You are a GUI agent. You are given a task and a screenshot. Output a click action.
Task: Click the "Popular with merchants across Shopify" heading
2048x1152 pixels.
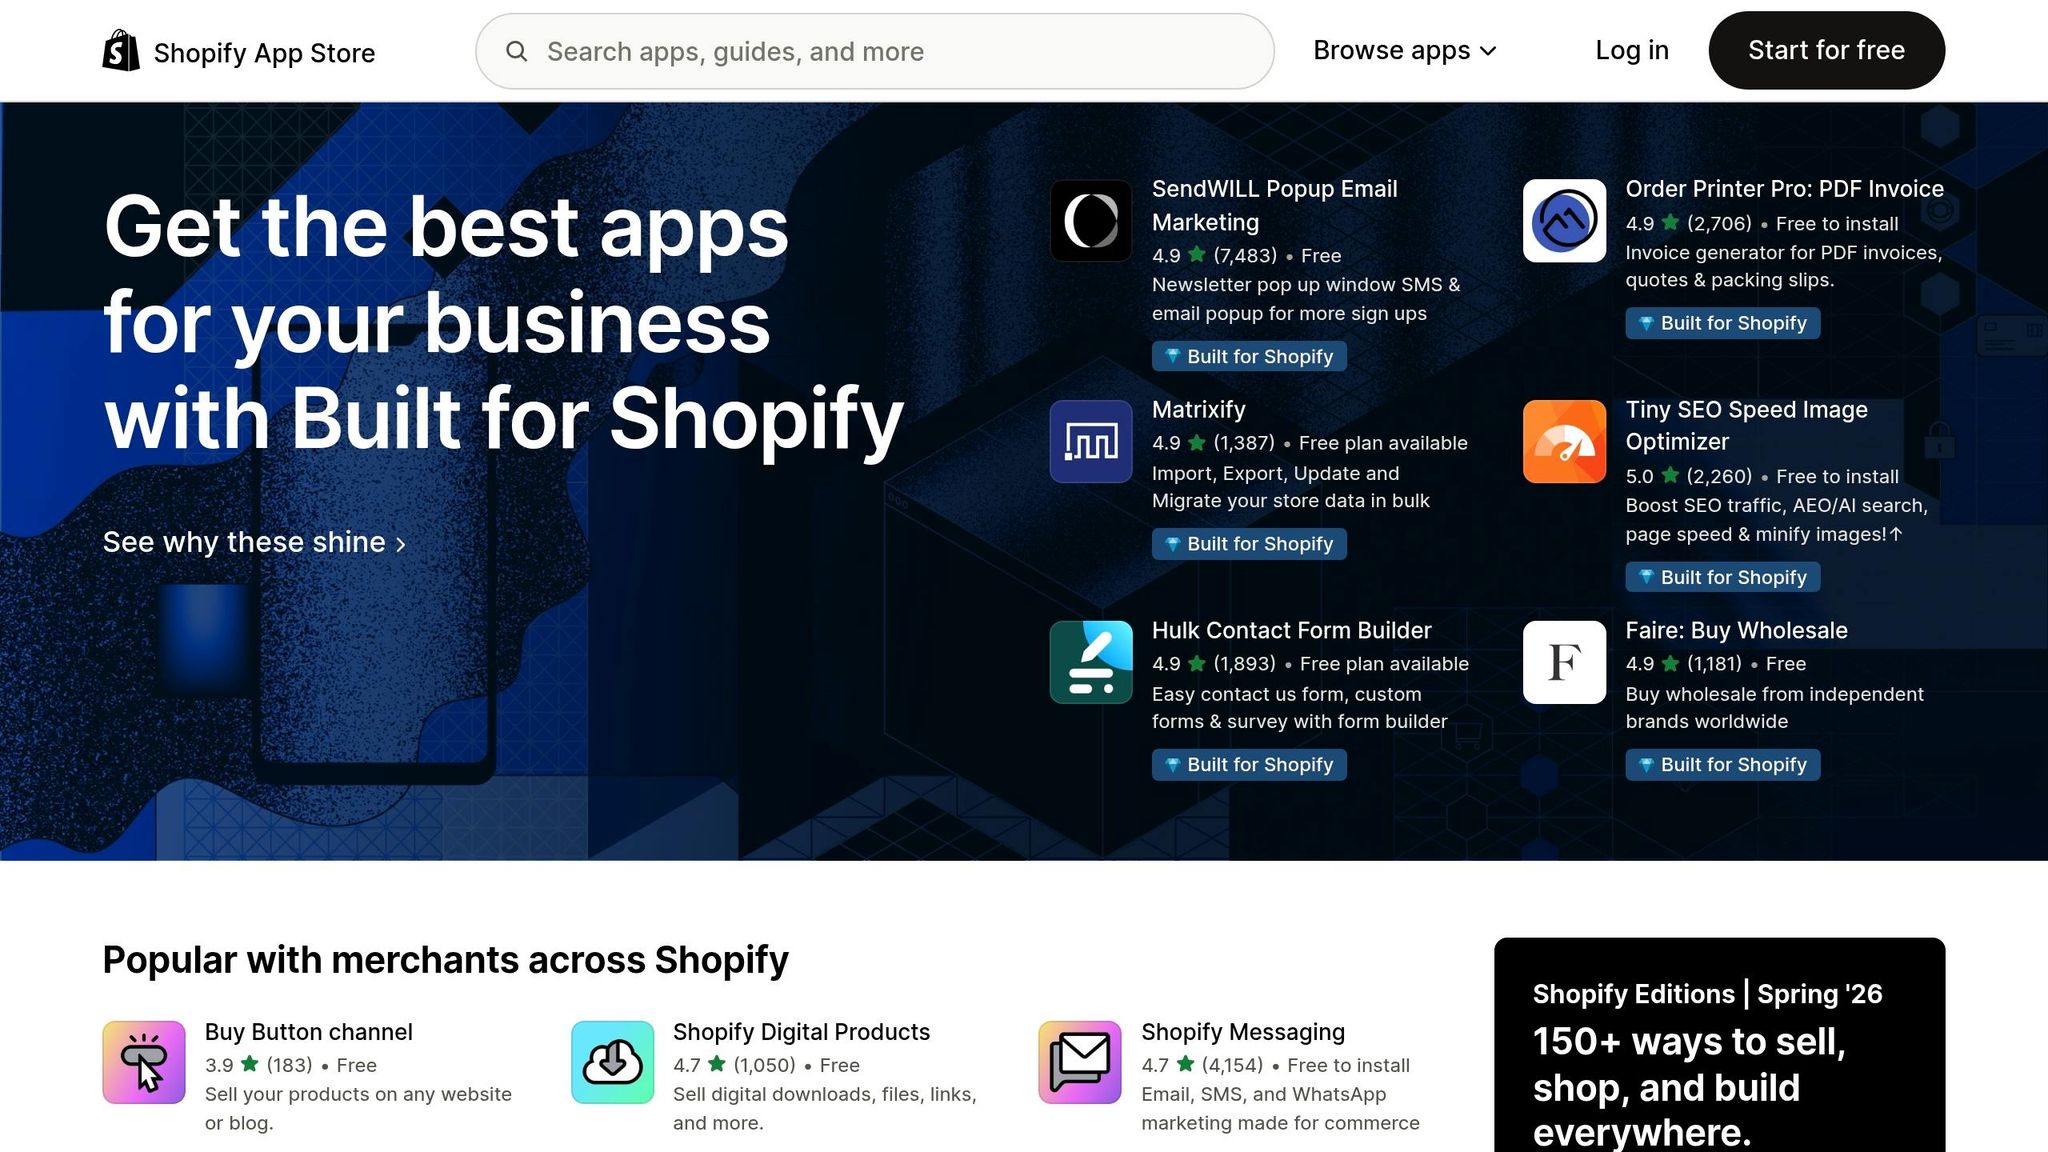pos(446,959)
